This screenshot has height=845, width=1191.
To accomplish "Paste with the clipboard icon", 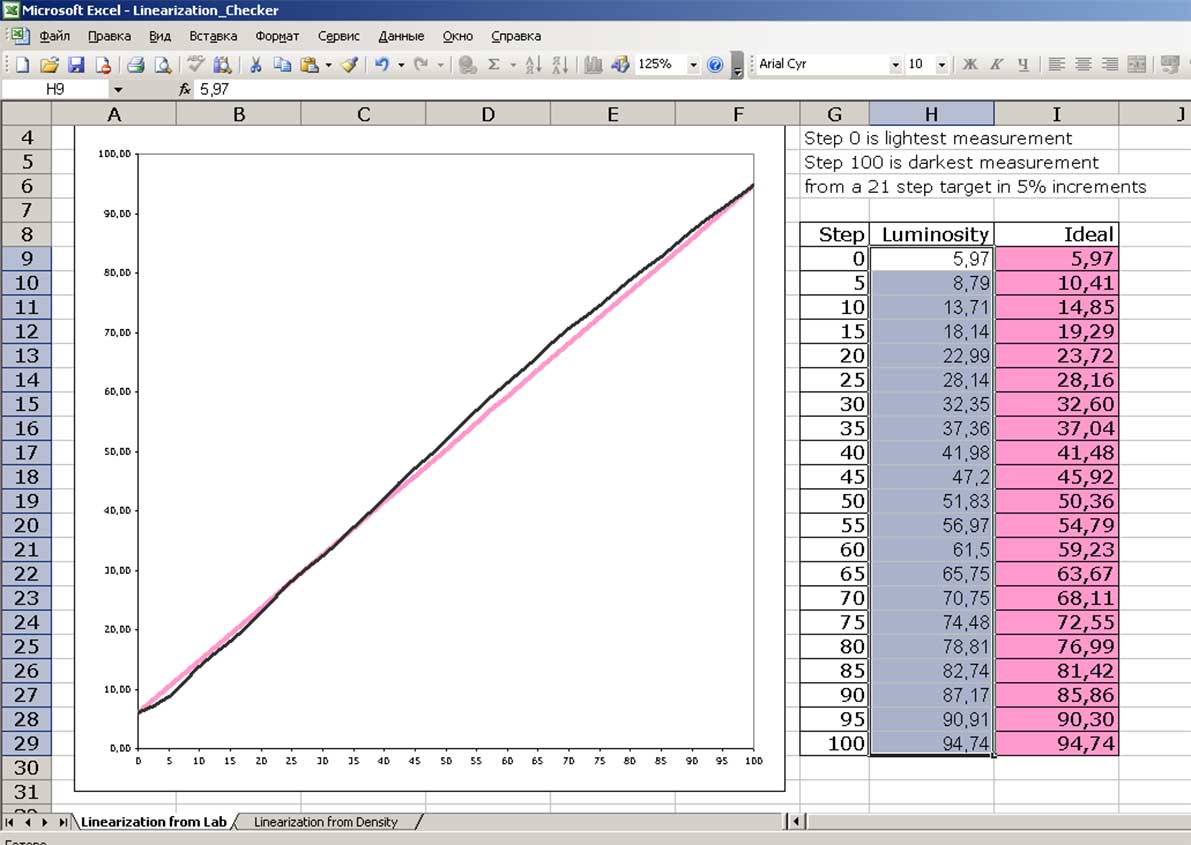I will coord(309,65).
